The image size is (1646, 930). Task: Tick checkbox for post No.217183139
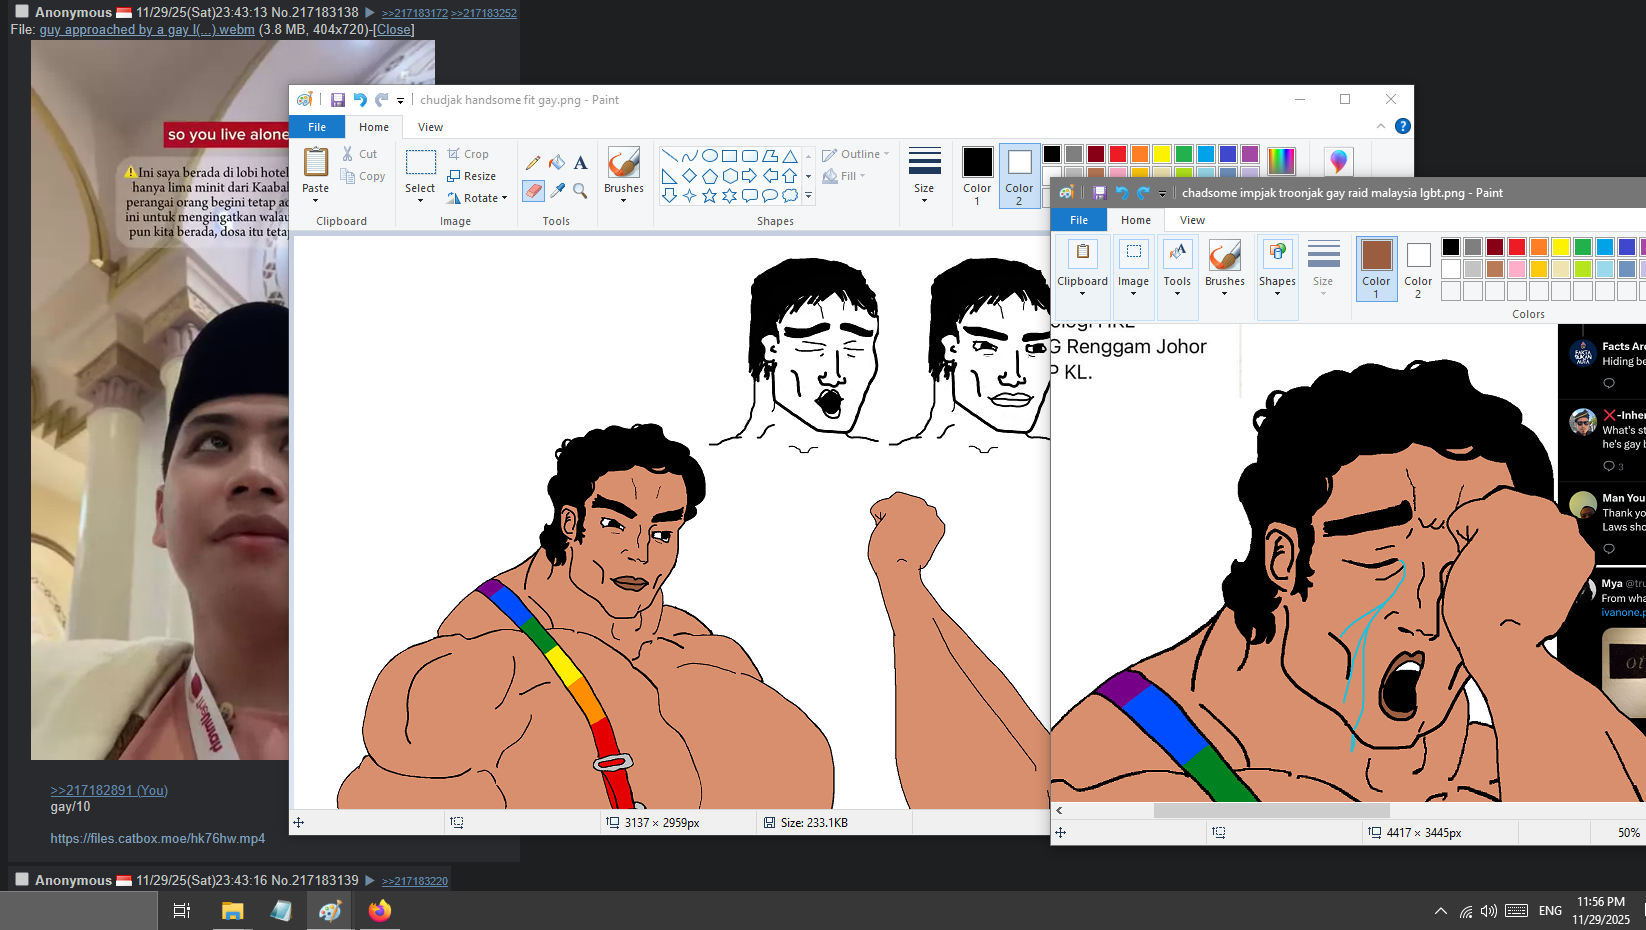pyautogui.click(x=21, y=880)
